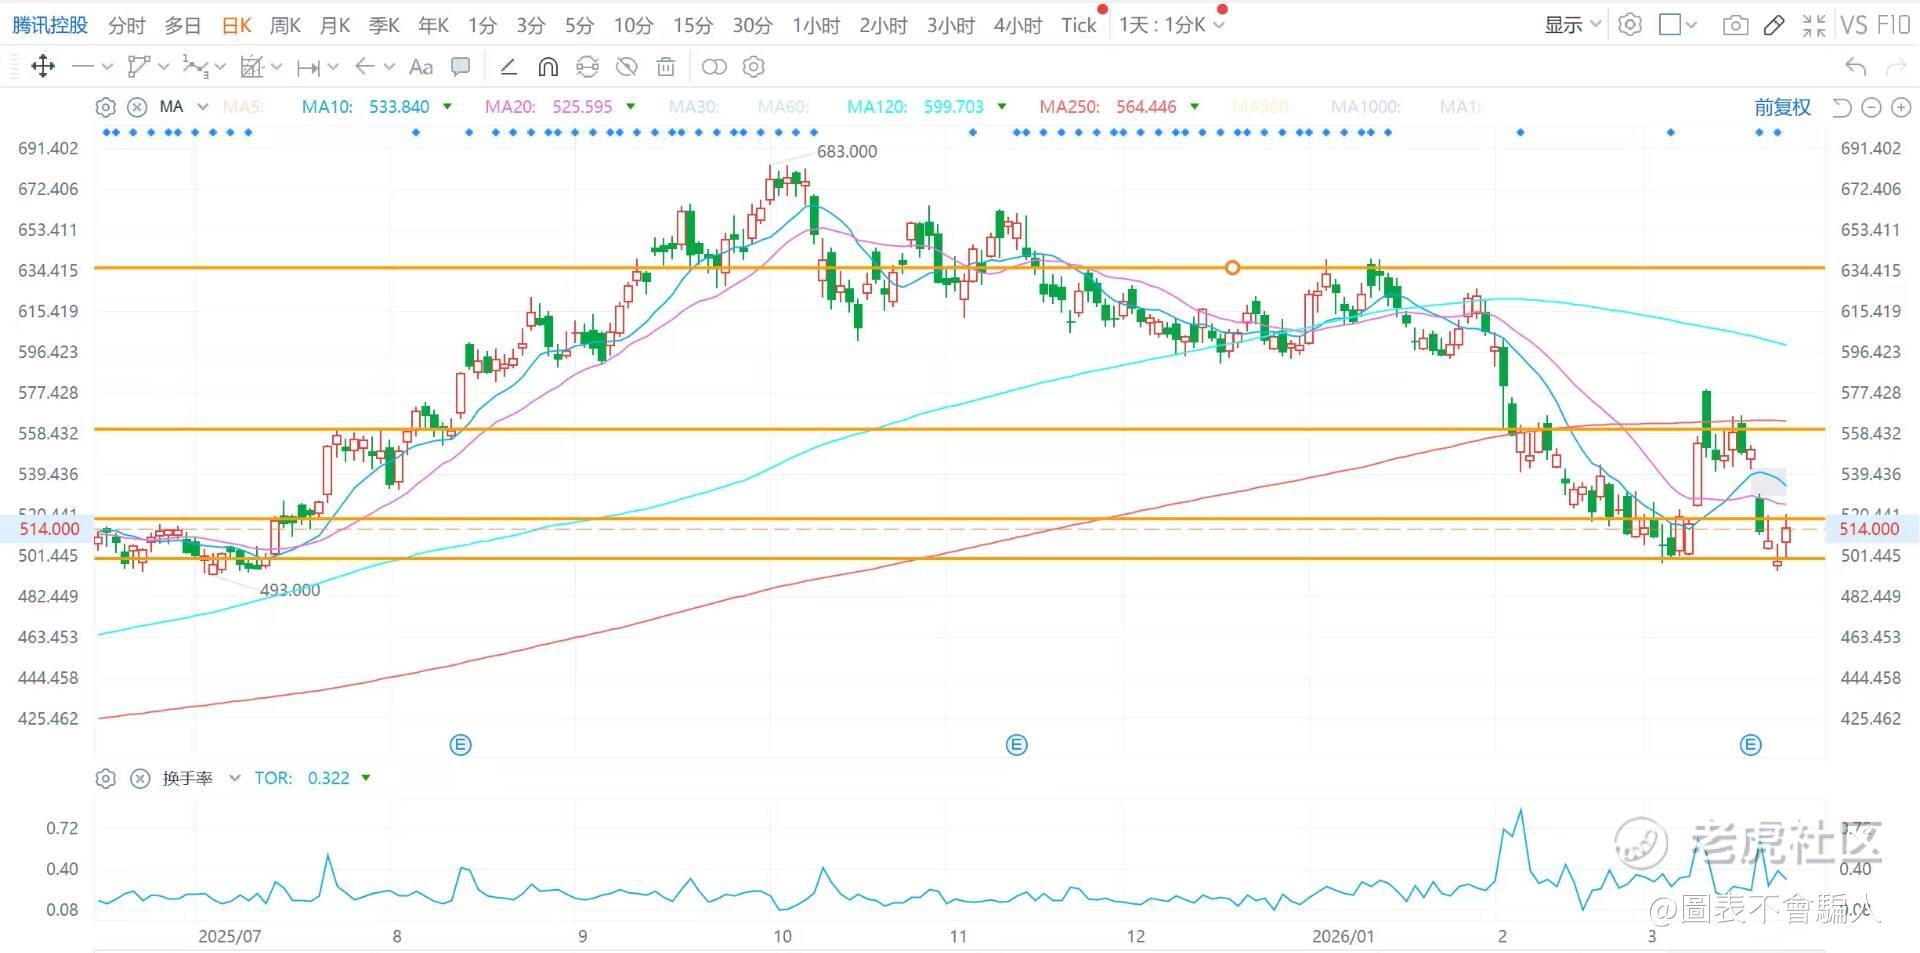Switch to 月K monthly chart tab
This screenshot has height=953, width=1920.
[x=335, y=25]
